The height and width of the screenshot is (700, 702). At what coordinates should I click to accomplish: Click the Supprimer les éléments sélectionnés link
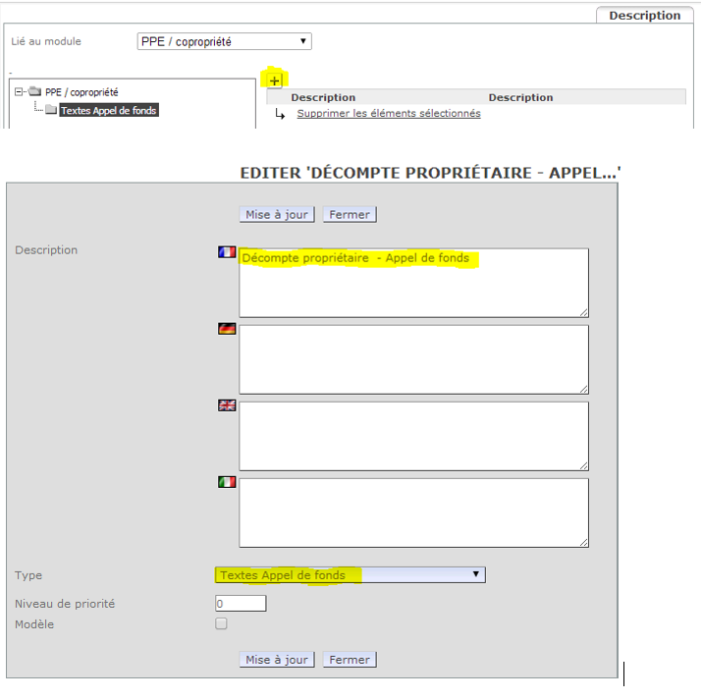click(388, 113)
